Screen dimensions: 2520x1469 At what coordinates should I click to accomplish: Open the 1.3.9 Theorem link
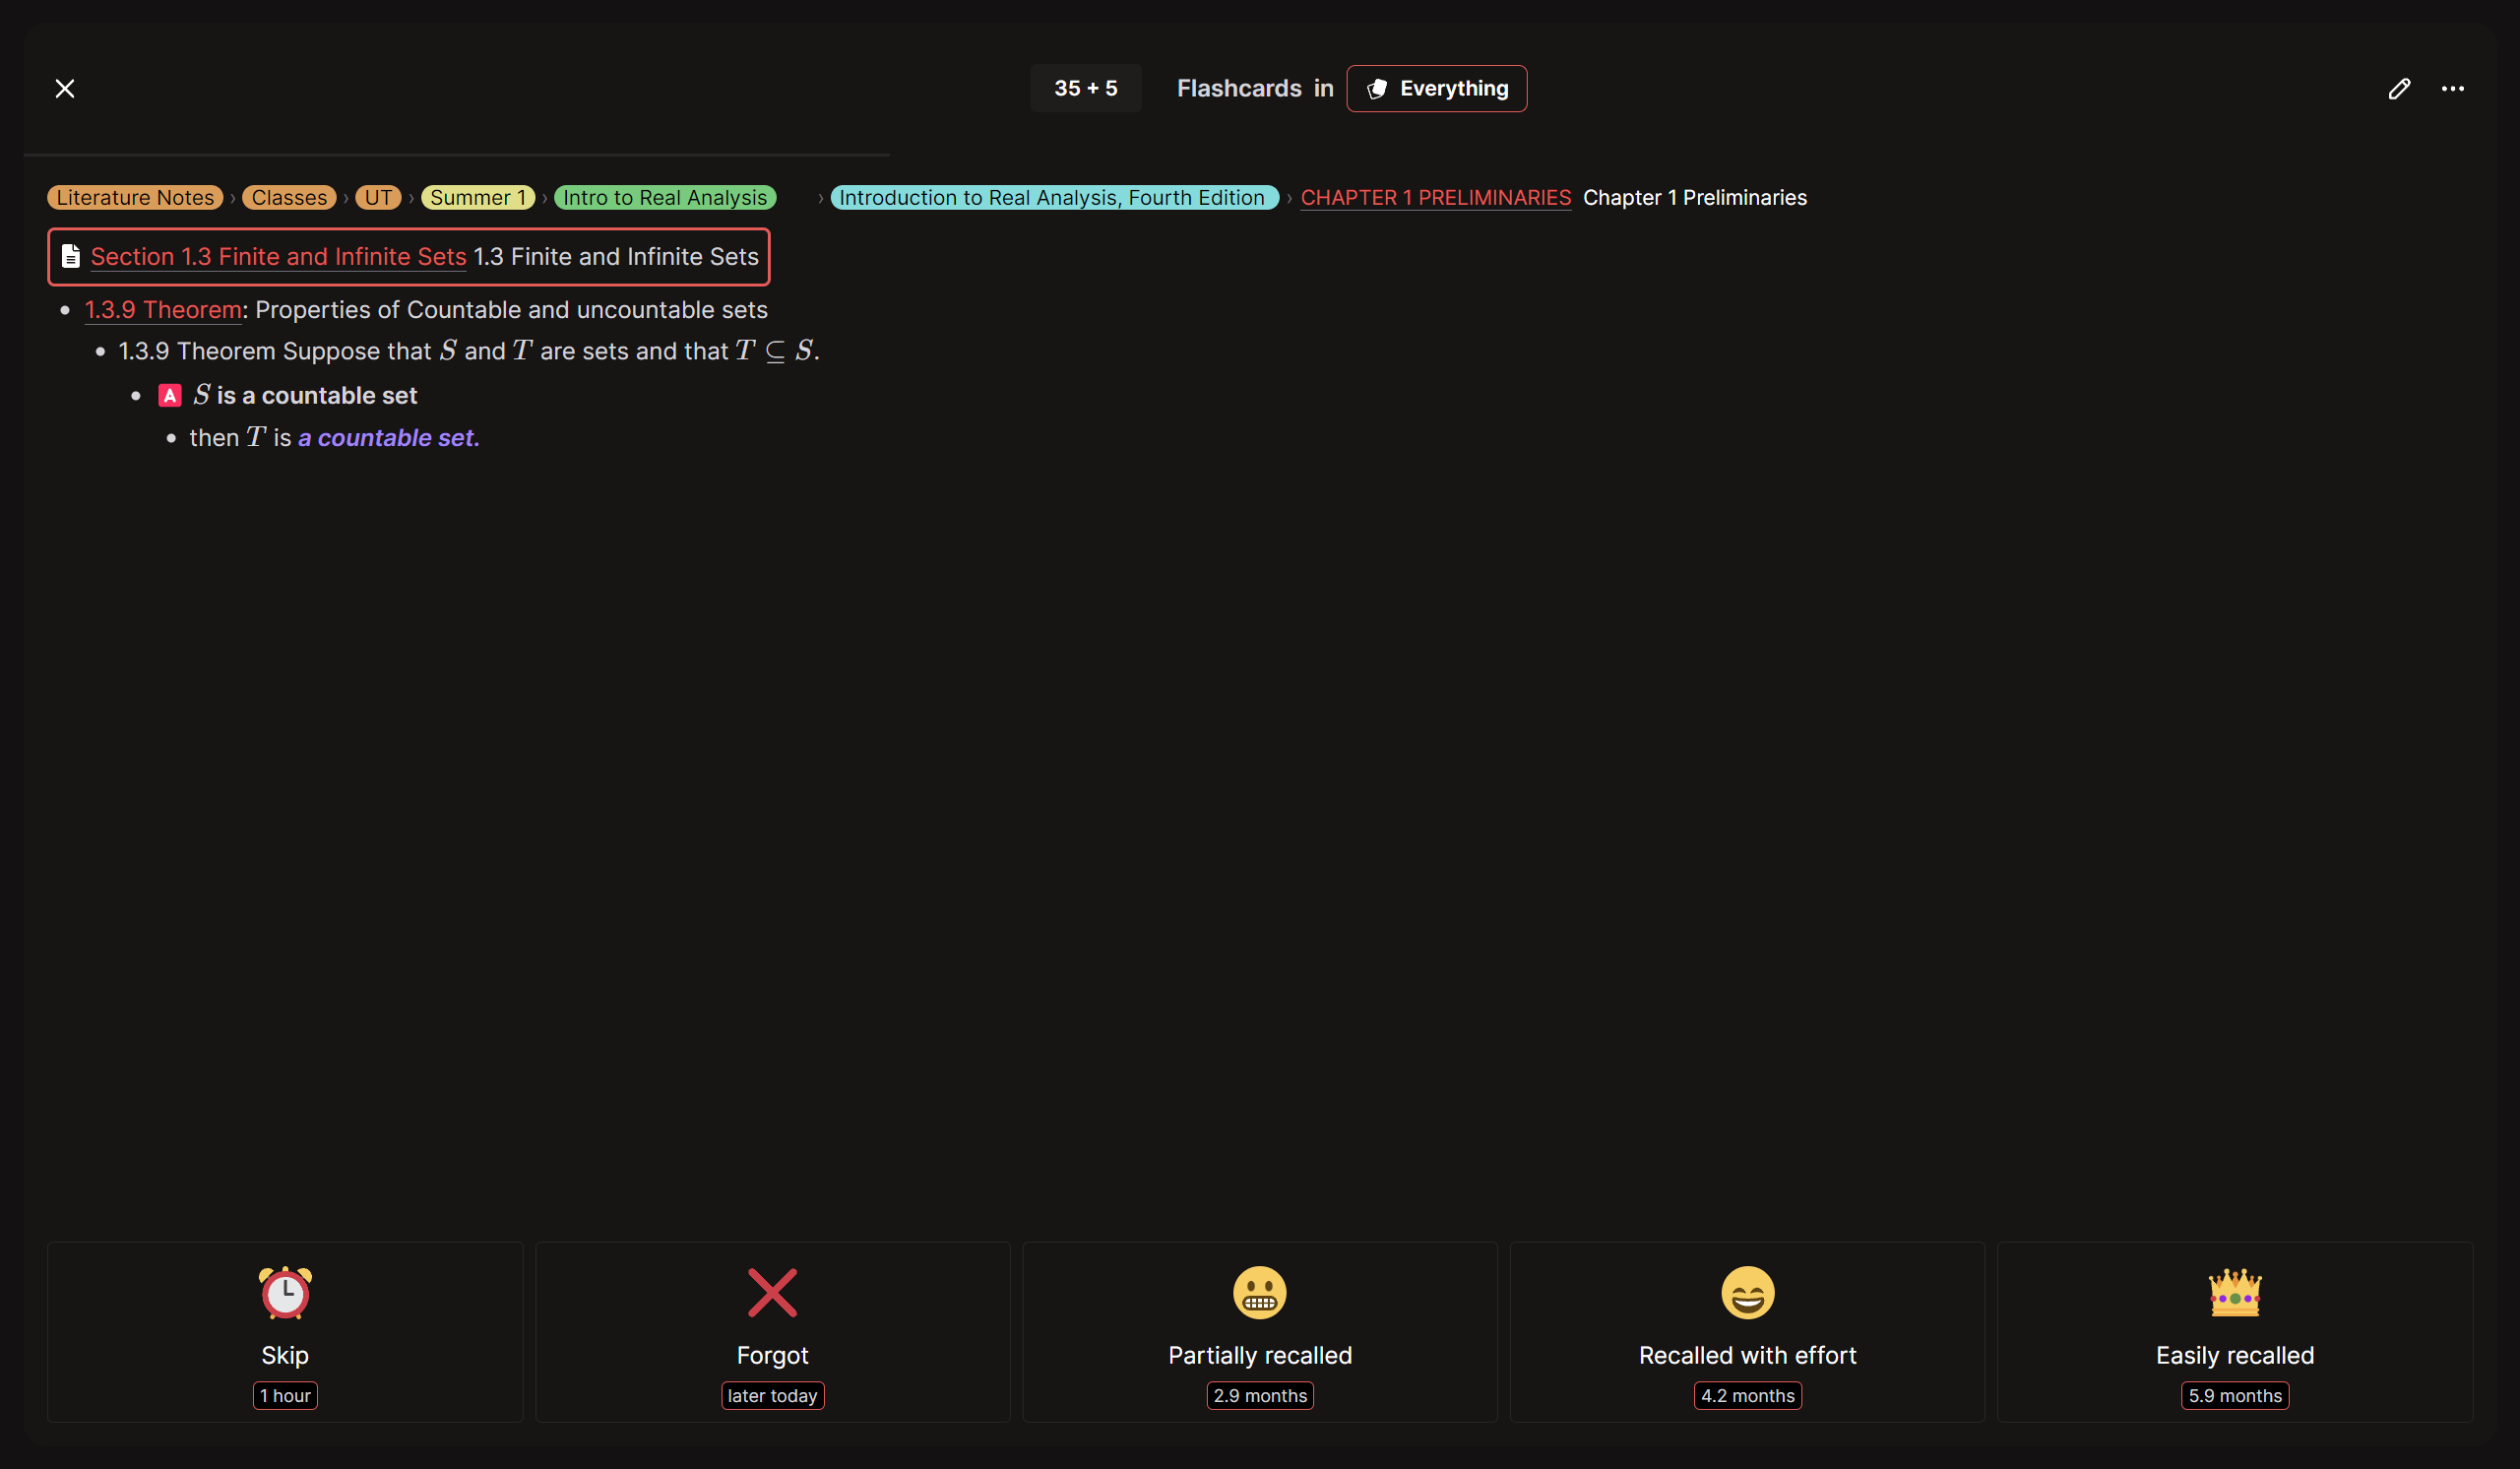click(x=162, y=310)
